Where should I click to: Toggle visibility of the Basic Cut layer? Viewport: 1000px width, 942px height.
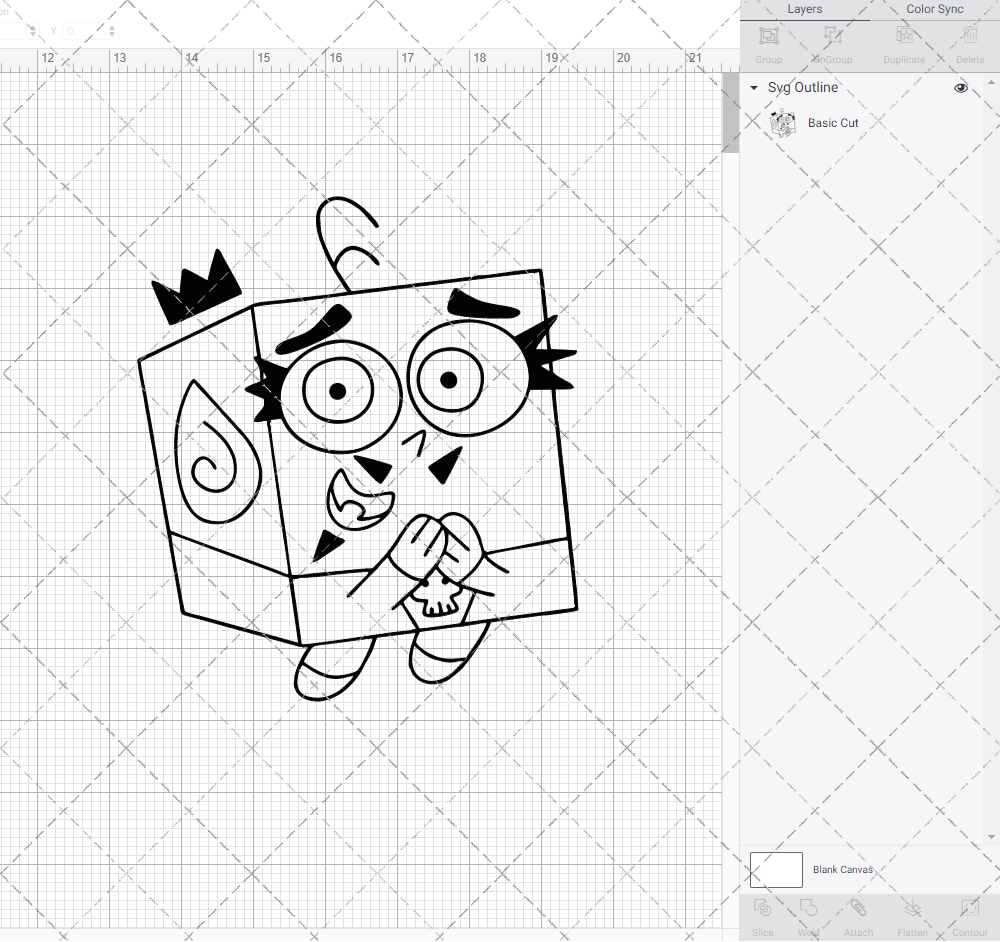[x=960, y=123]
